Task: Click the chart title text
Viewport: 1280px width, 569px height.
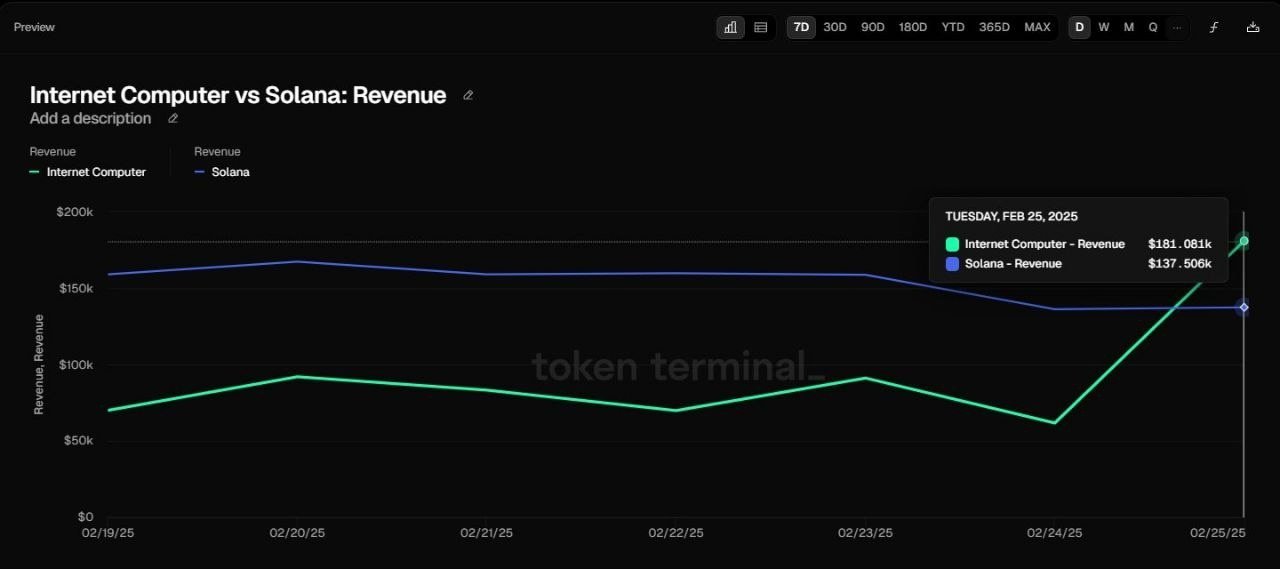Action: [238, 95]
